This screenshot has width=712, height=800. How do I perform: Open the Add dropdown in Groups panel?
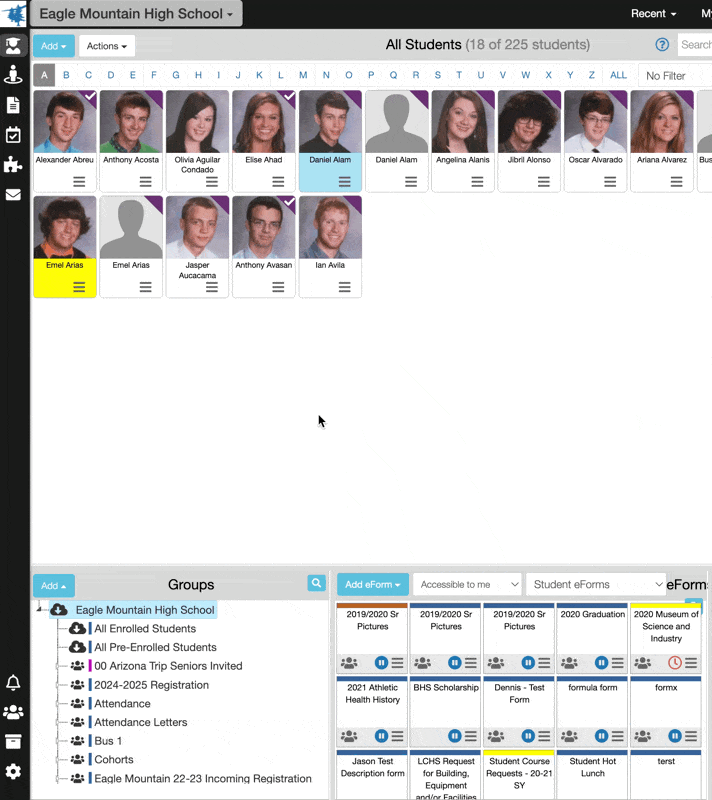click(x=54, y=586)
